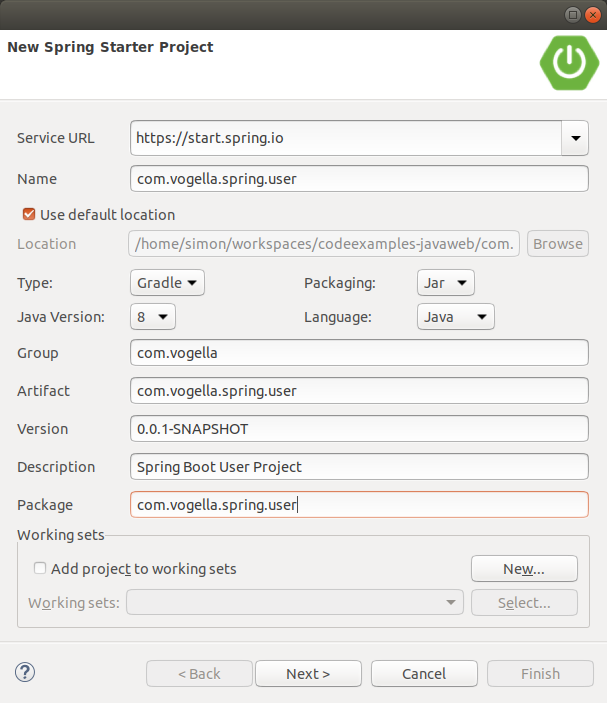The width and height of the screenshot is (607, 703).
Task: Close the dialog with the title bar X
Action: [x=592, y=14]
